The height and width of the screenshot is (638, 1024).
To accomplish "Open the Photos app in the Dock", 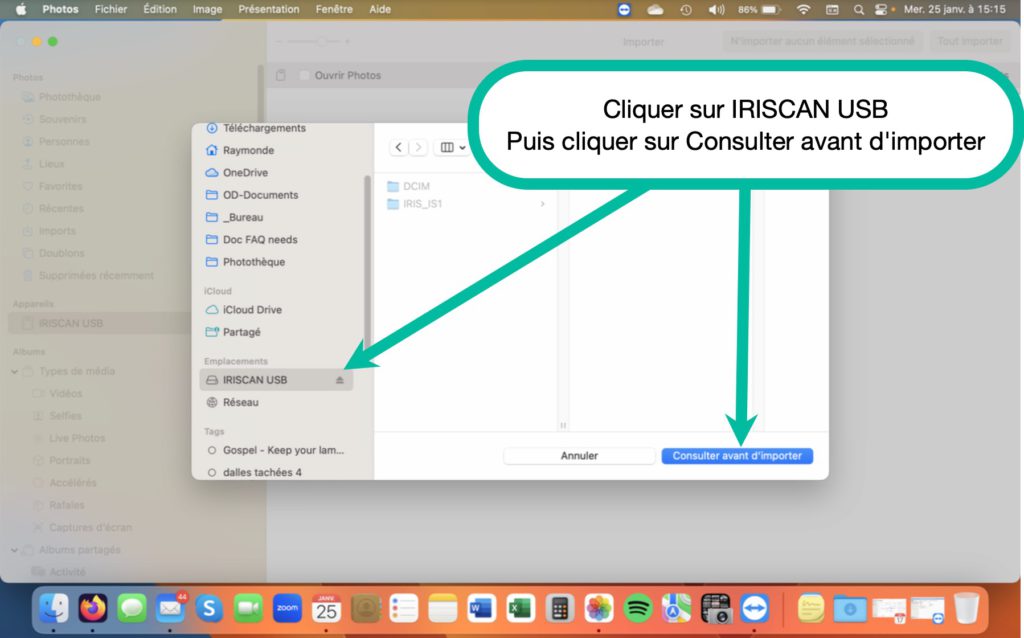I will pos(599,607).
